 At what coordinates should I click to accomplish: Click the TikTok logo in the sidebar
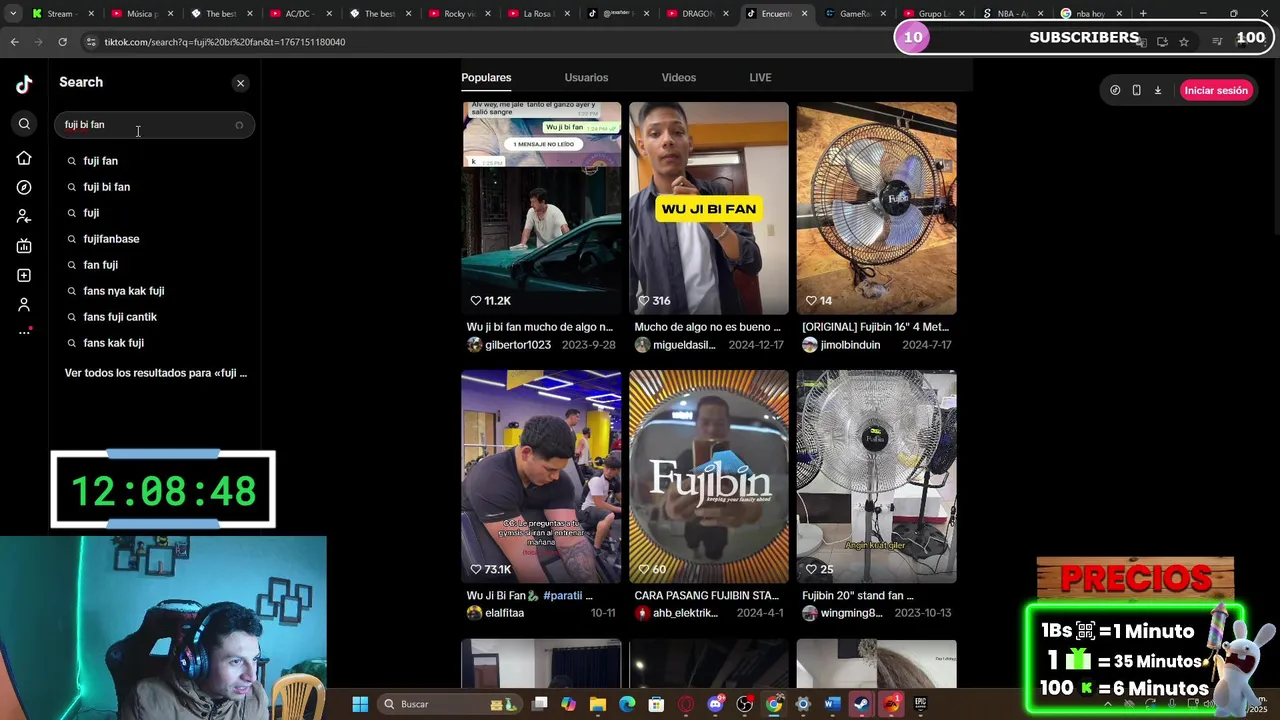24,85
